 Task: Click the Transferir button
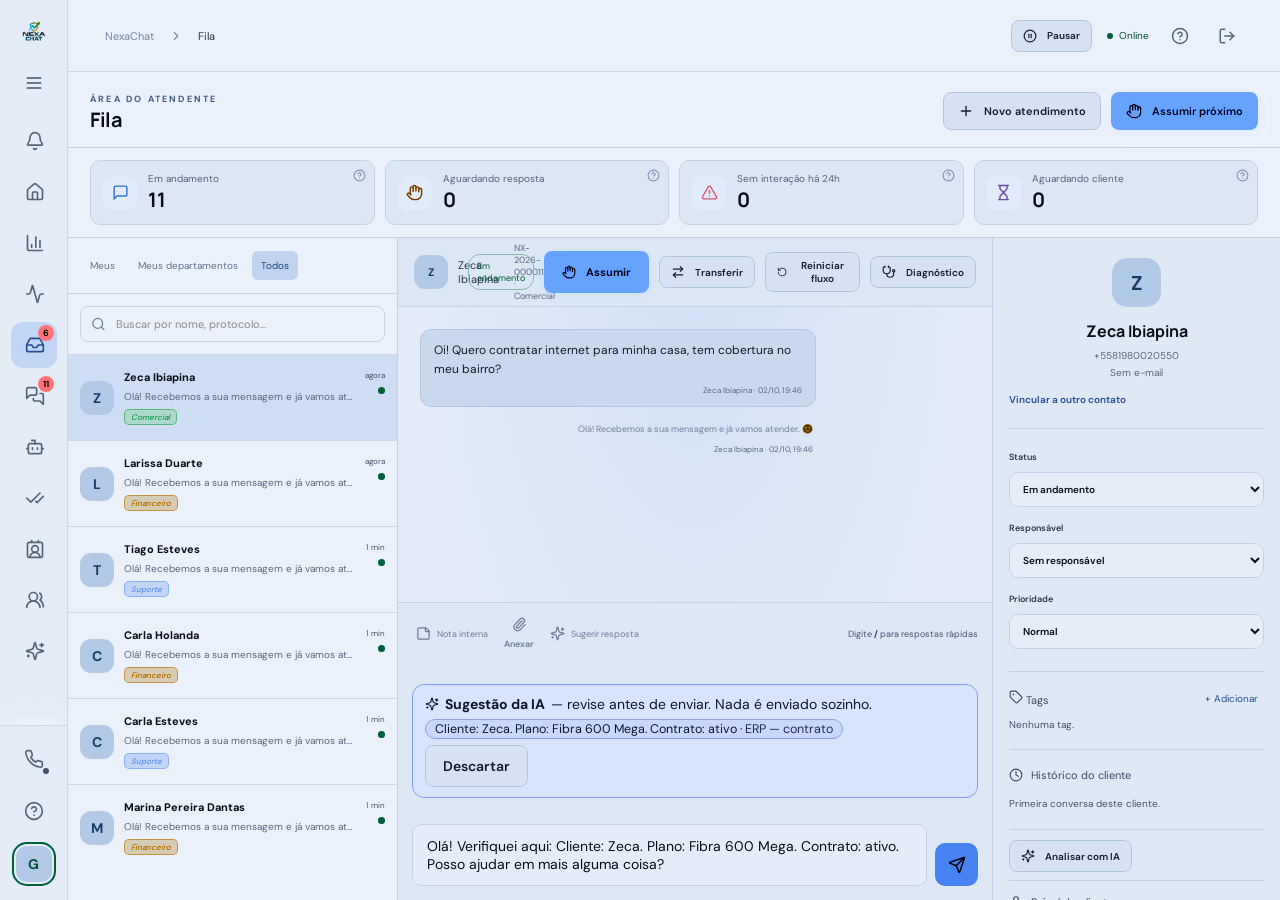point(707,272)
